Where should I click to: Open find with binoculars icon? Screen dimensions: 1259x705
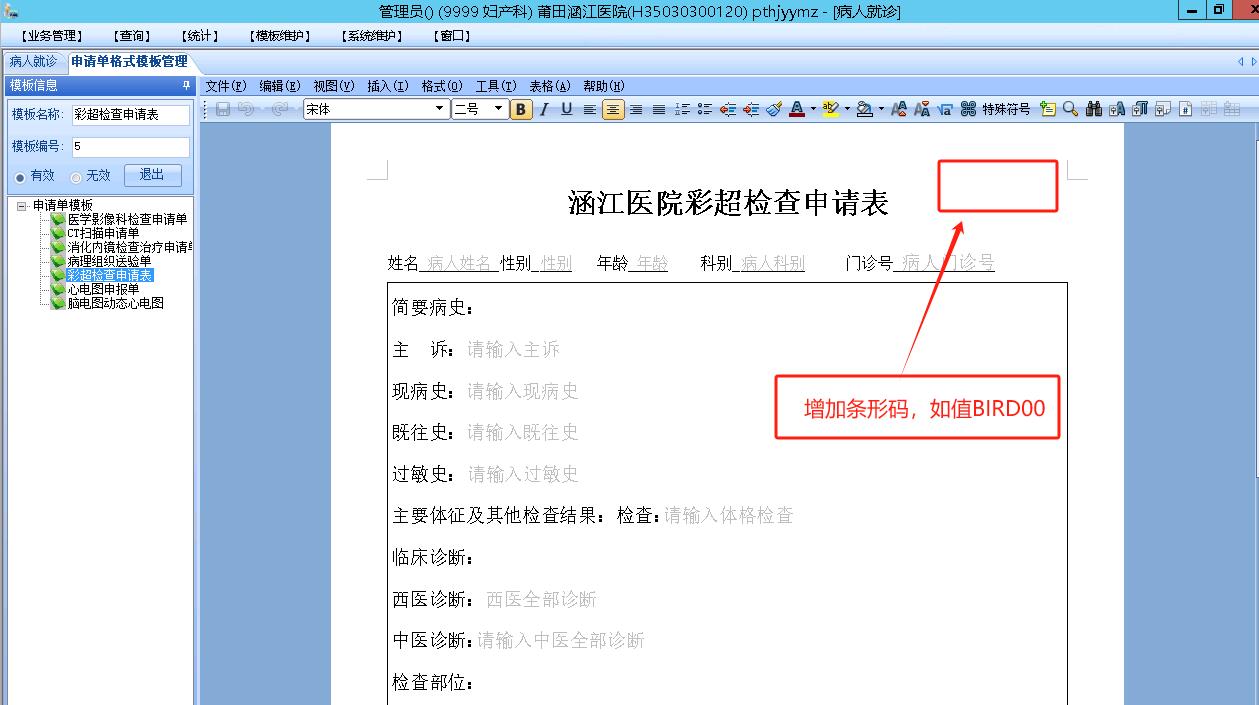point(1094,109)
